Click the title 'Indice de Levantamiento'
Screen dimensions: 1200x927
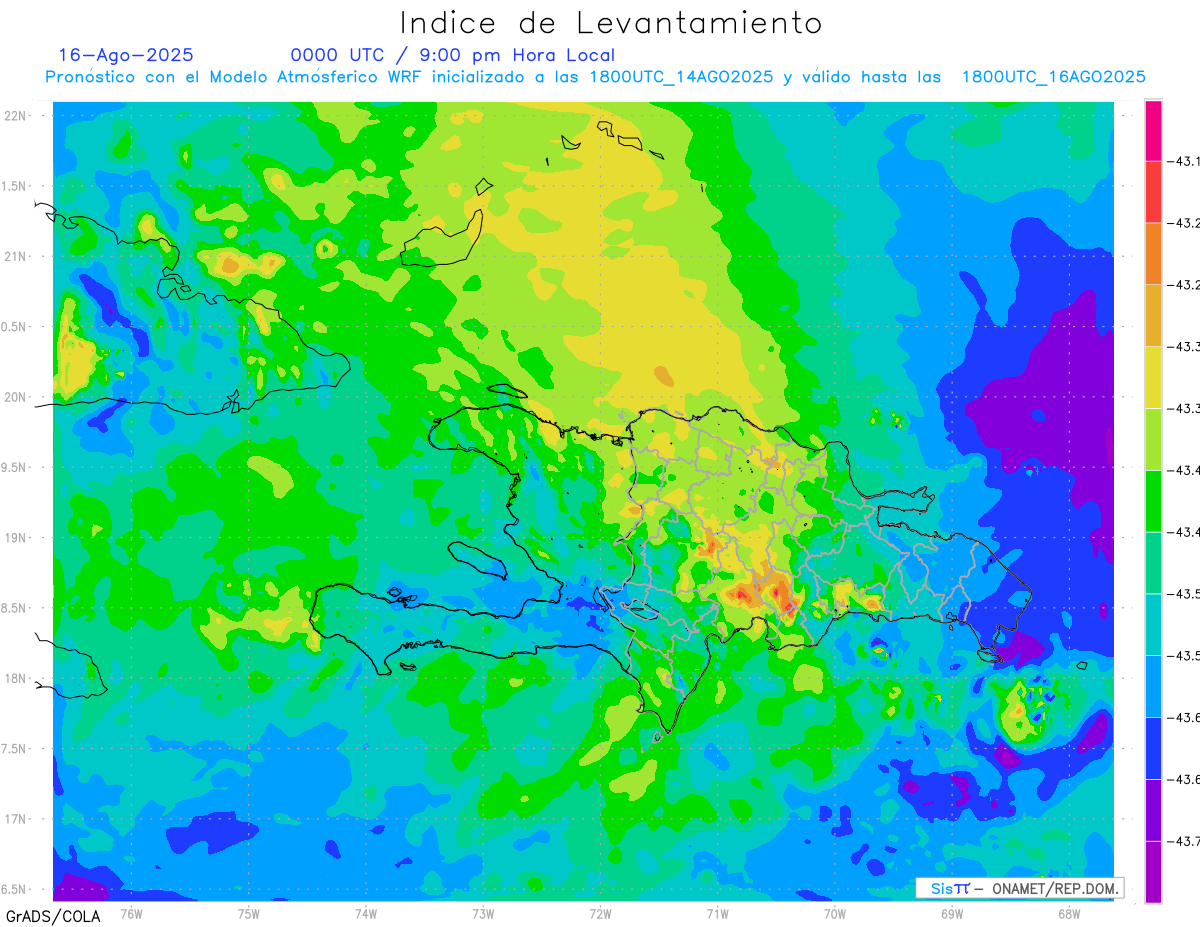[x=611, y=23]
